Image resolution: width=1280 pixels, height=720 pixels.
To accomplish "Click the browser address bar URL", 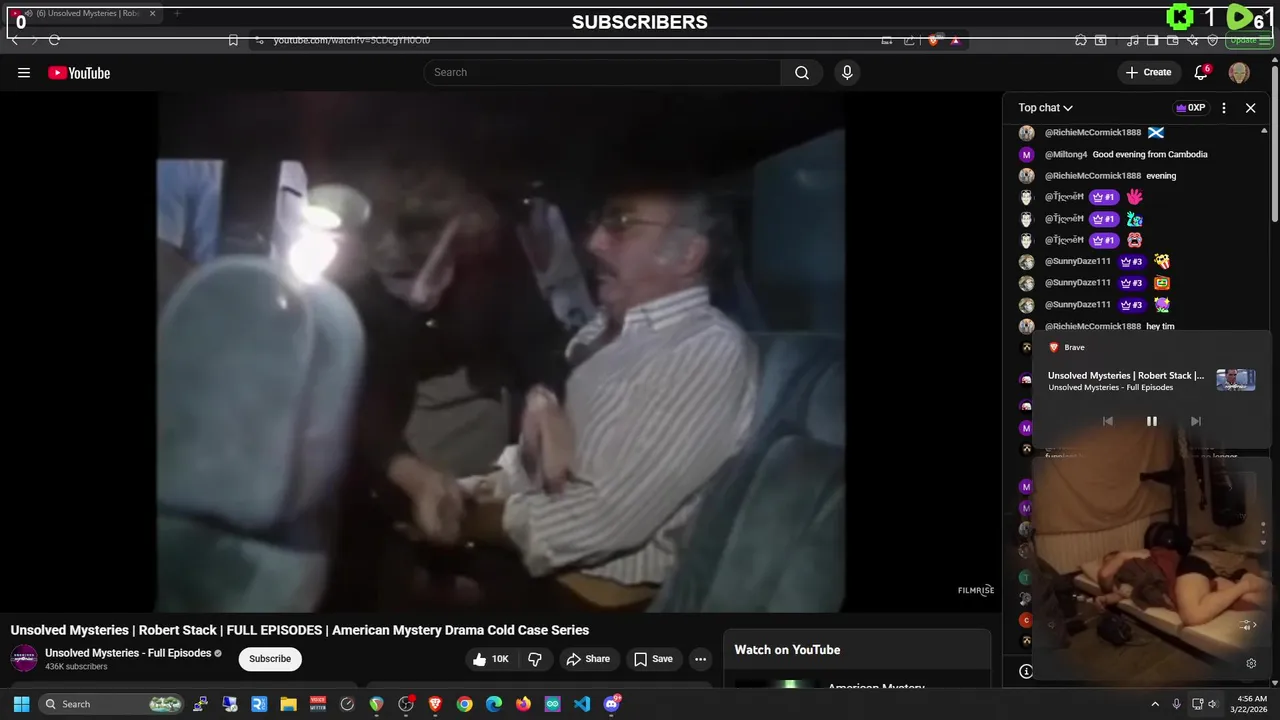I will point(351,40).
